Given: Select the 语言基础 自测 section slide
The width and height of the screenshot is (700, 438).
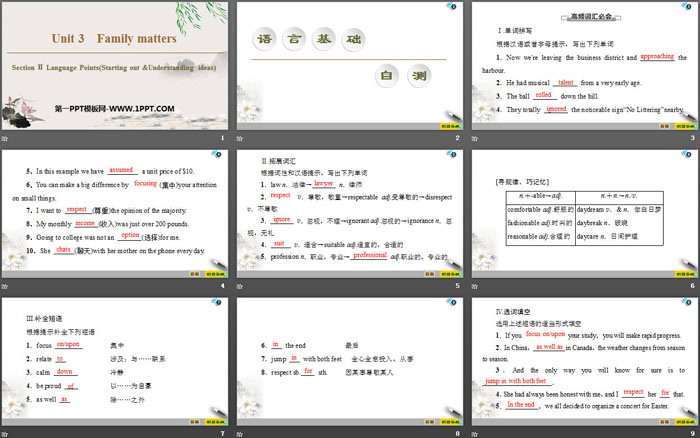Looking at the screenshot, I should click(348, 65).
